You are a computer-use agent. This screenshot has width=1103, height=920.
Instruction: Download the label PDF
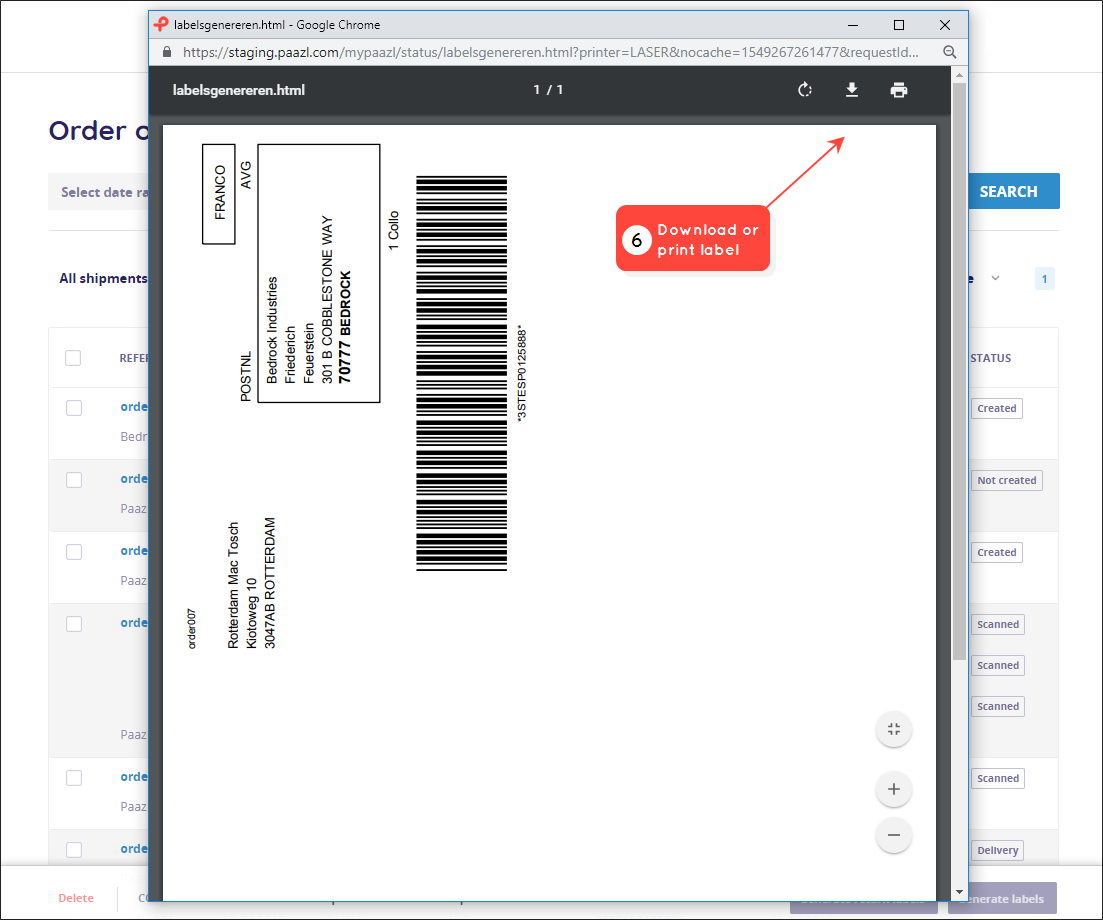[x=852, y=90]
